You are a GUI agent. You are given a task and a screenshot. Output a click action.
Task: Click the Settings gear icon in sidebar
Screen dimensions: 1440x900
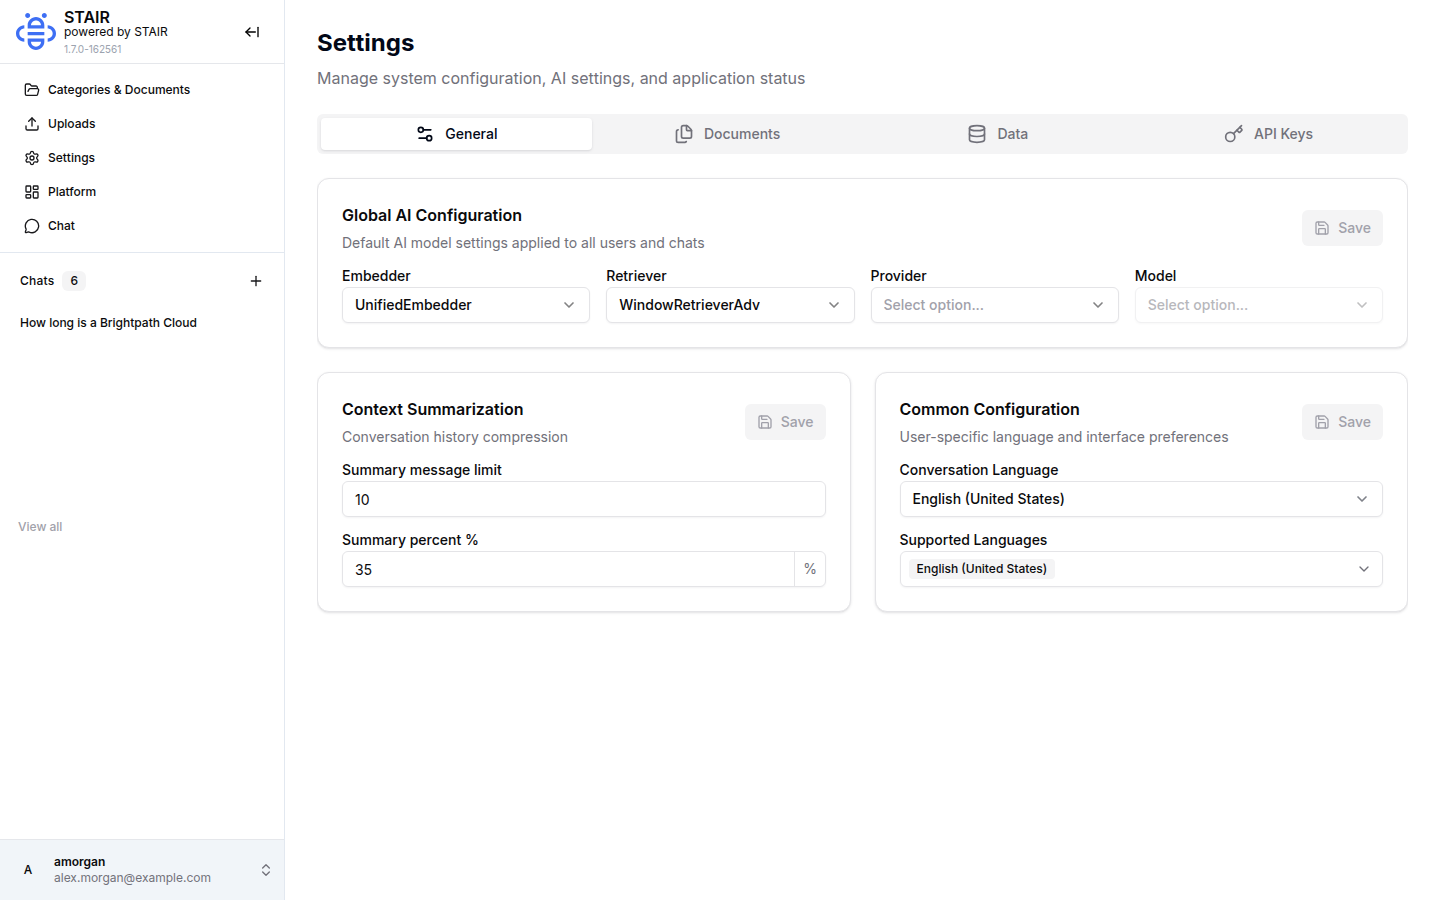tap(32, 158)
